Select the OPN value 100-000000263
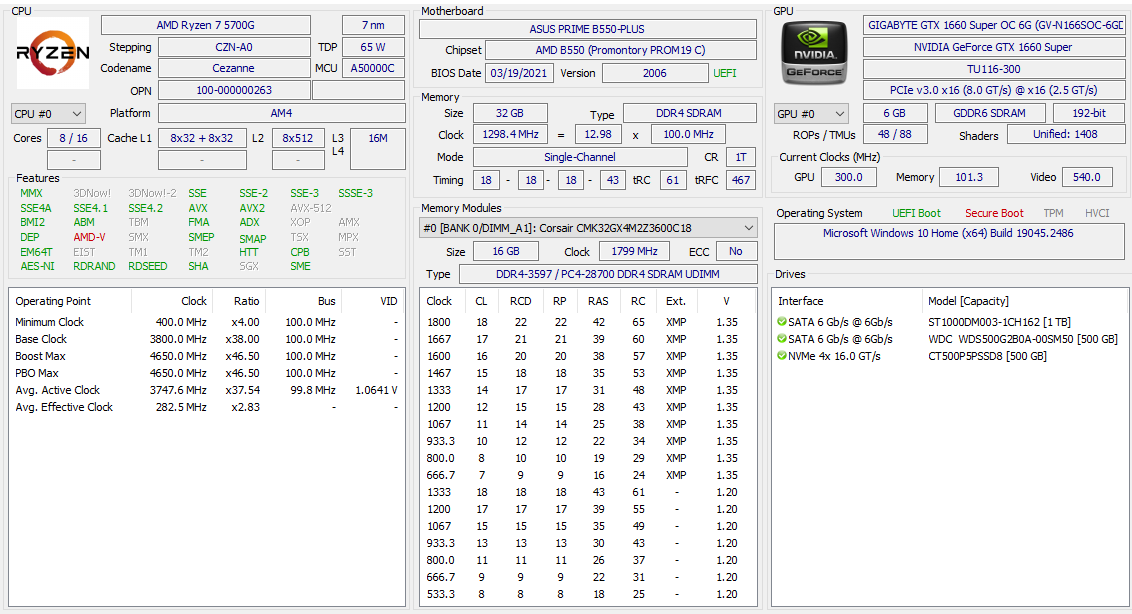This screenshot has width=1132, height=614. coord(234,90)
